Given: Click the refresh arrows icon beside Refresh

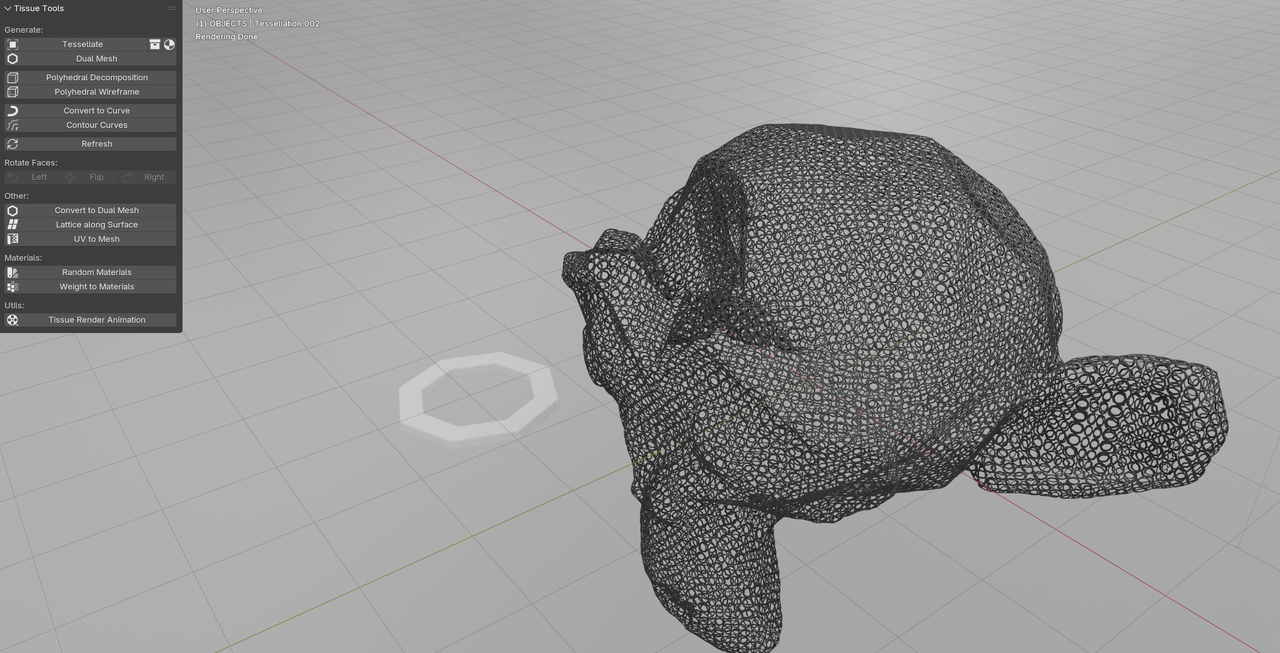Looking at the screenshot, I should 12,143.
